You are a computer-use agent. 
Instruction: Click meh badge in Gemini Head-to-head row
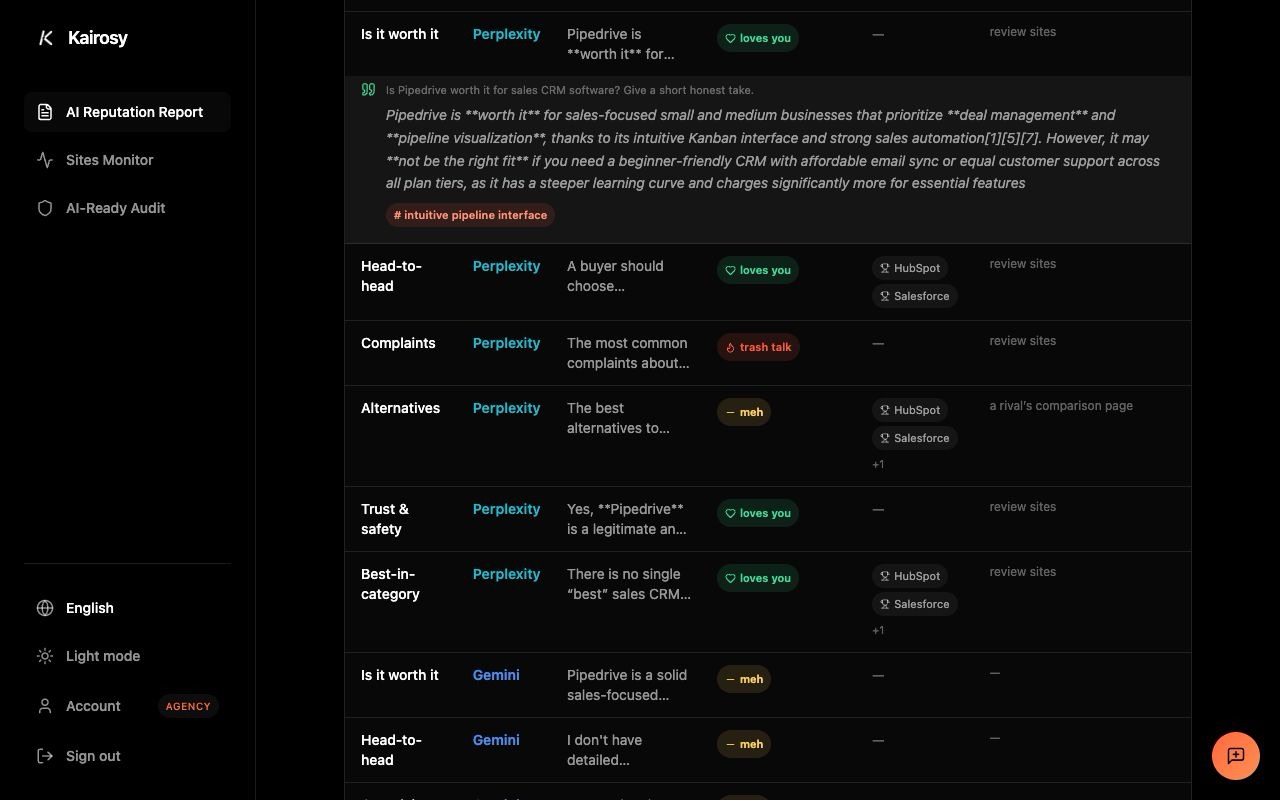pos(744,744)
